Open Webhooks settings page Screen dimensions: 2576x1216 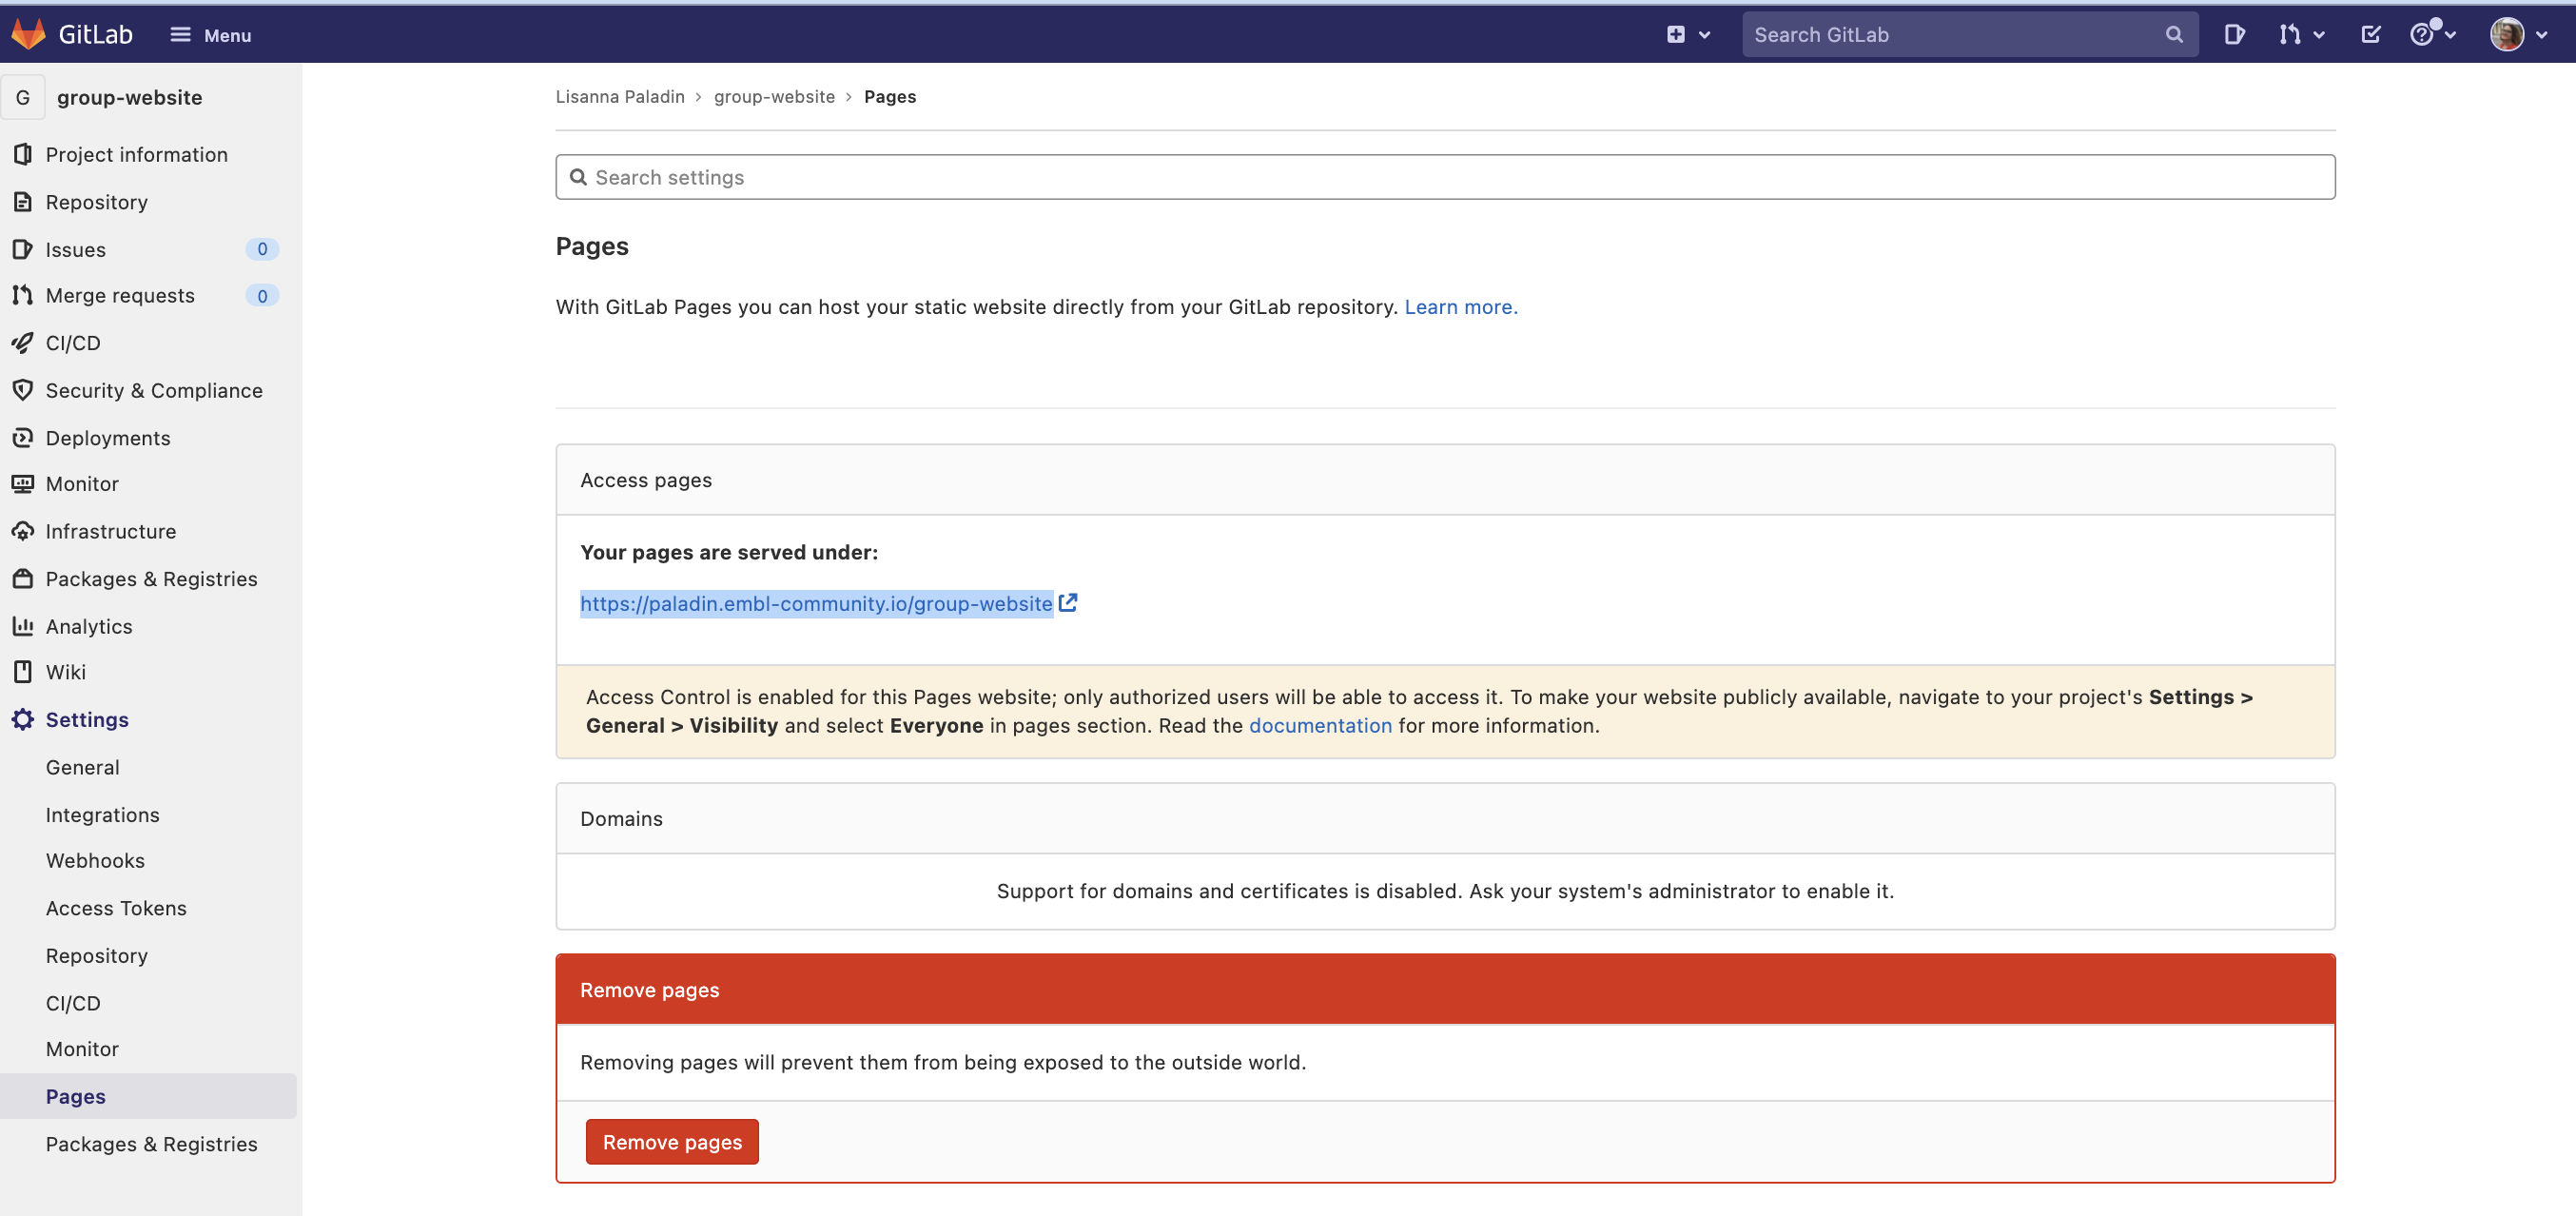coord(95,860)
